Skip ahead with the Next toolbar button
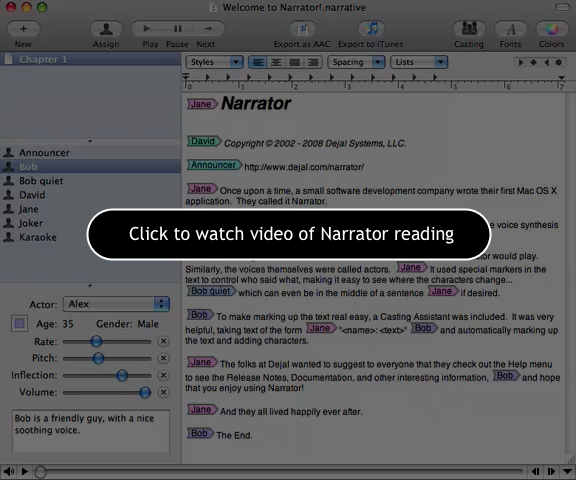Viewport: 576px width, 480px height. coord(208,29)
